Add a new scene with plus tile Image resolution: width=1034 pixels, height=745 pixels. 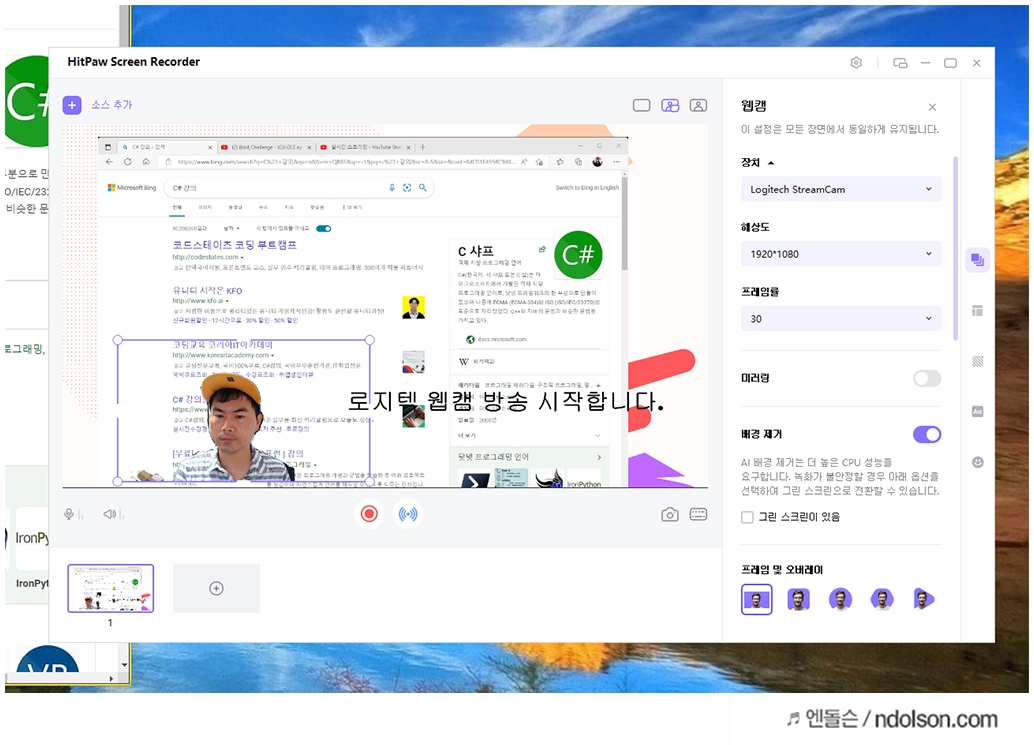216,588
